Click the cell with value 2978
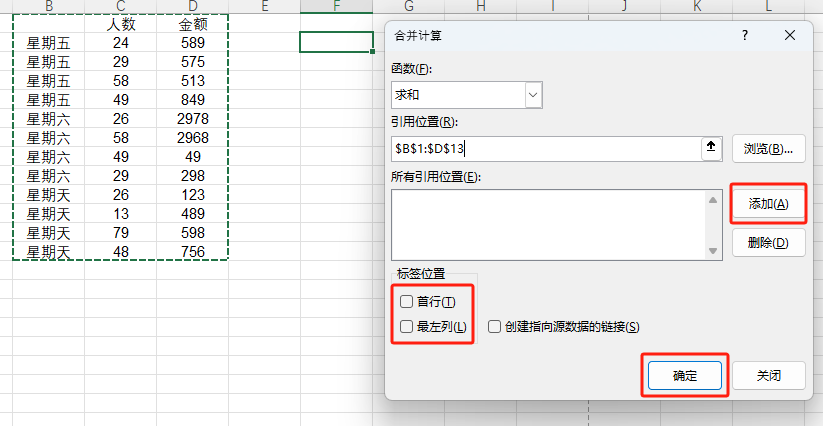Image resolution: width=823 pixels, height=426 pixels. pos(193,119)
